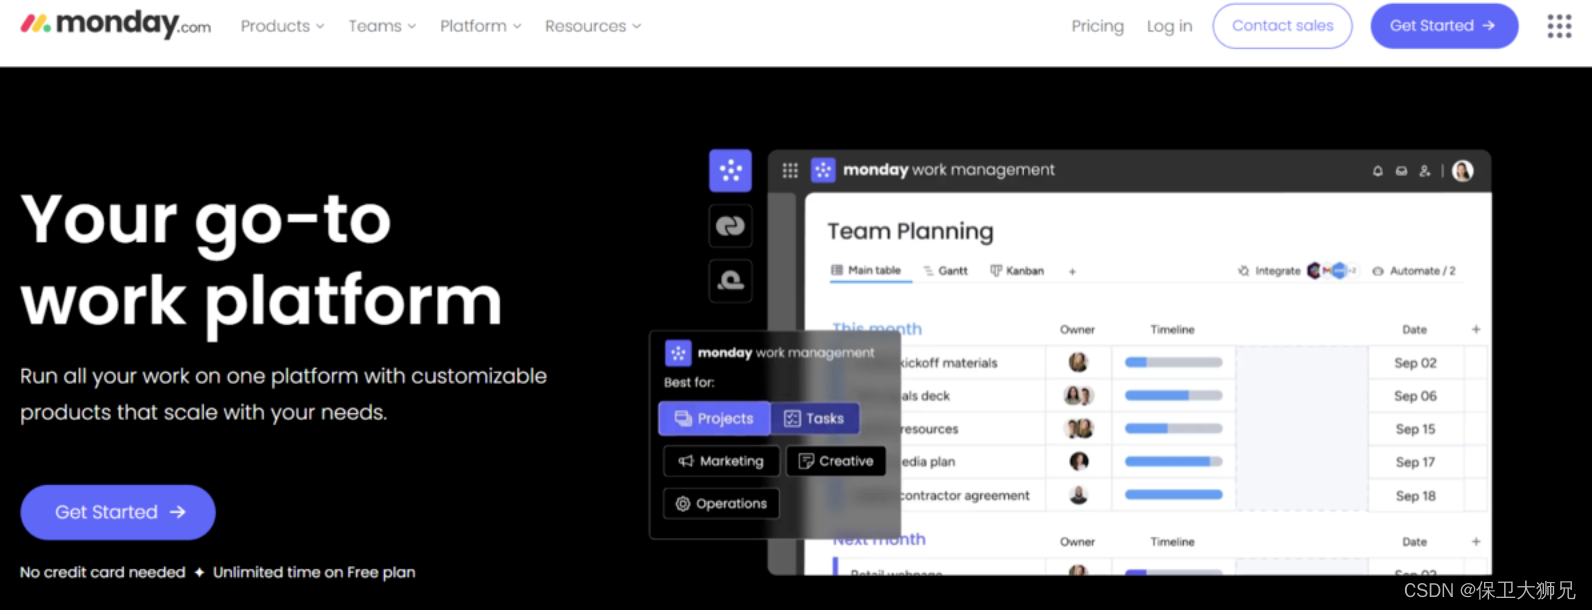
Task: Open the app switcher grid in board header
Action: pos(790,171)
